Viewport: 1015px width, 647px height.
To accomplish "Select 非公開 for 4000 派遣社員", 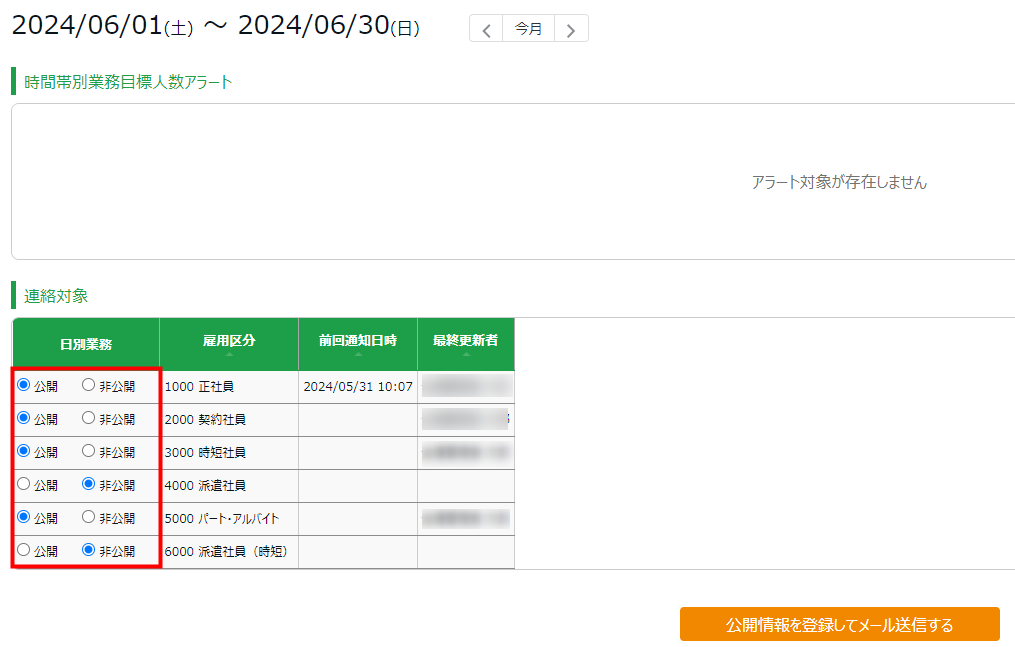I will click(x=89, y=484).
